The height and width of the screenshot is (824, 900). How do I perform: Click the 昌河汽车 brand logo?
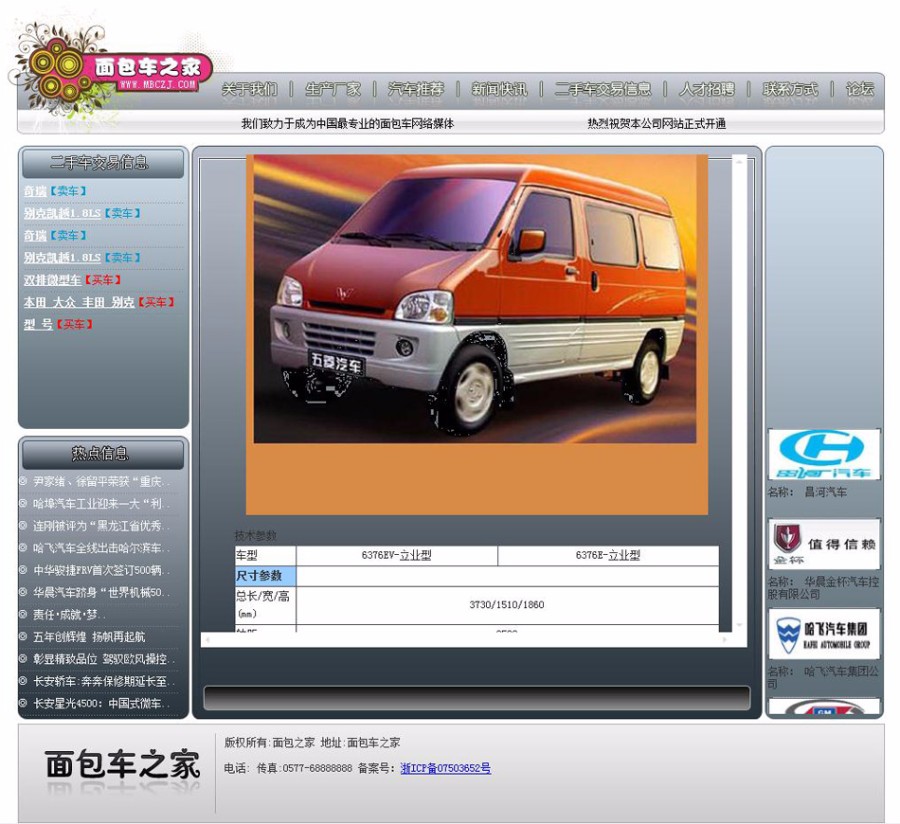tap(824, 455)
